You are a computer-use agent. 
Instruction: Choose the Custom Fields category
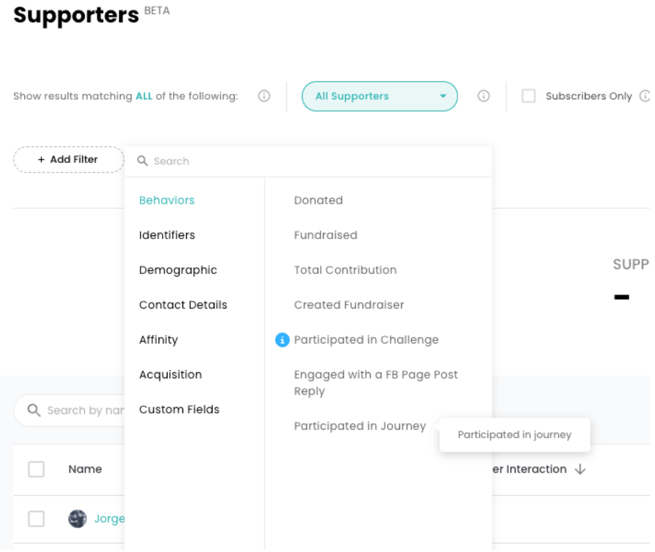tap(180, 409)
